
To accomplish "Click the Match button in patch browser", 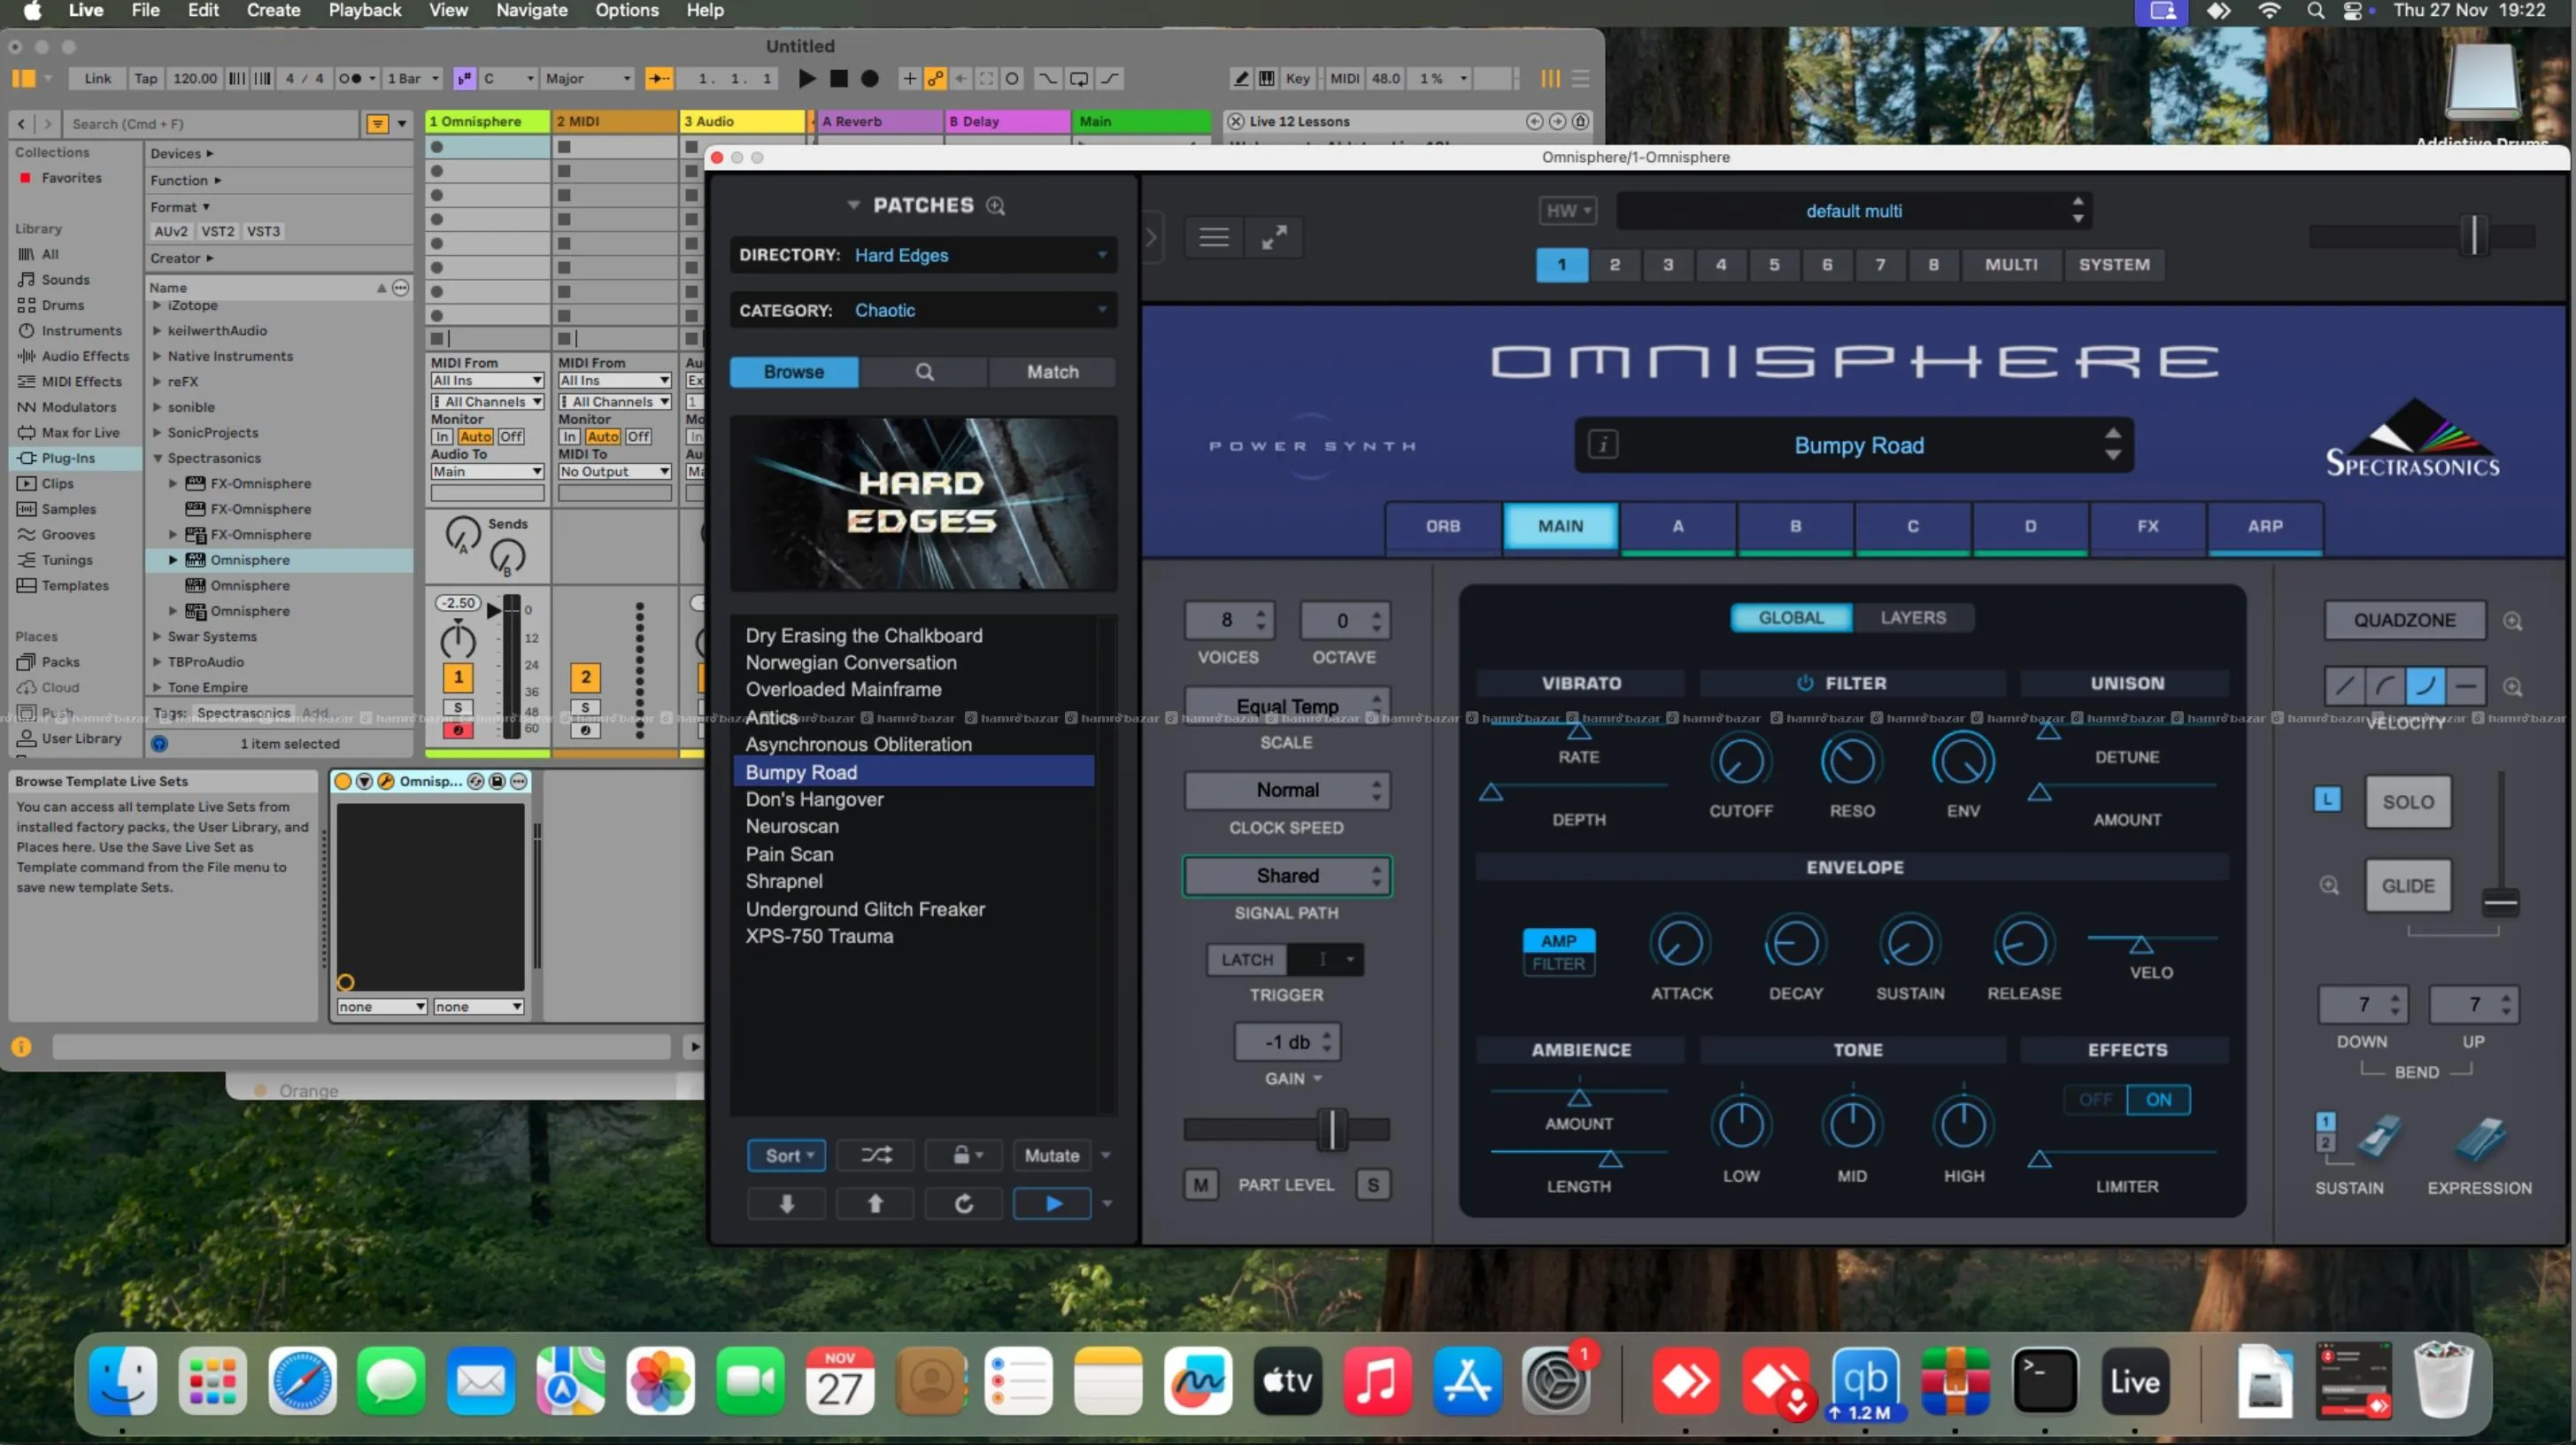I will [x=1052, y=372].
